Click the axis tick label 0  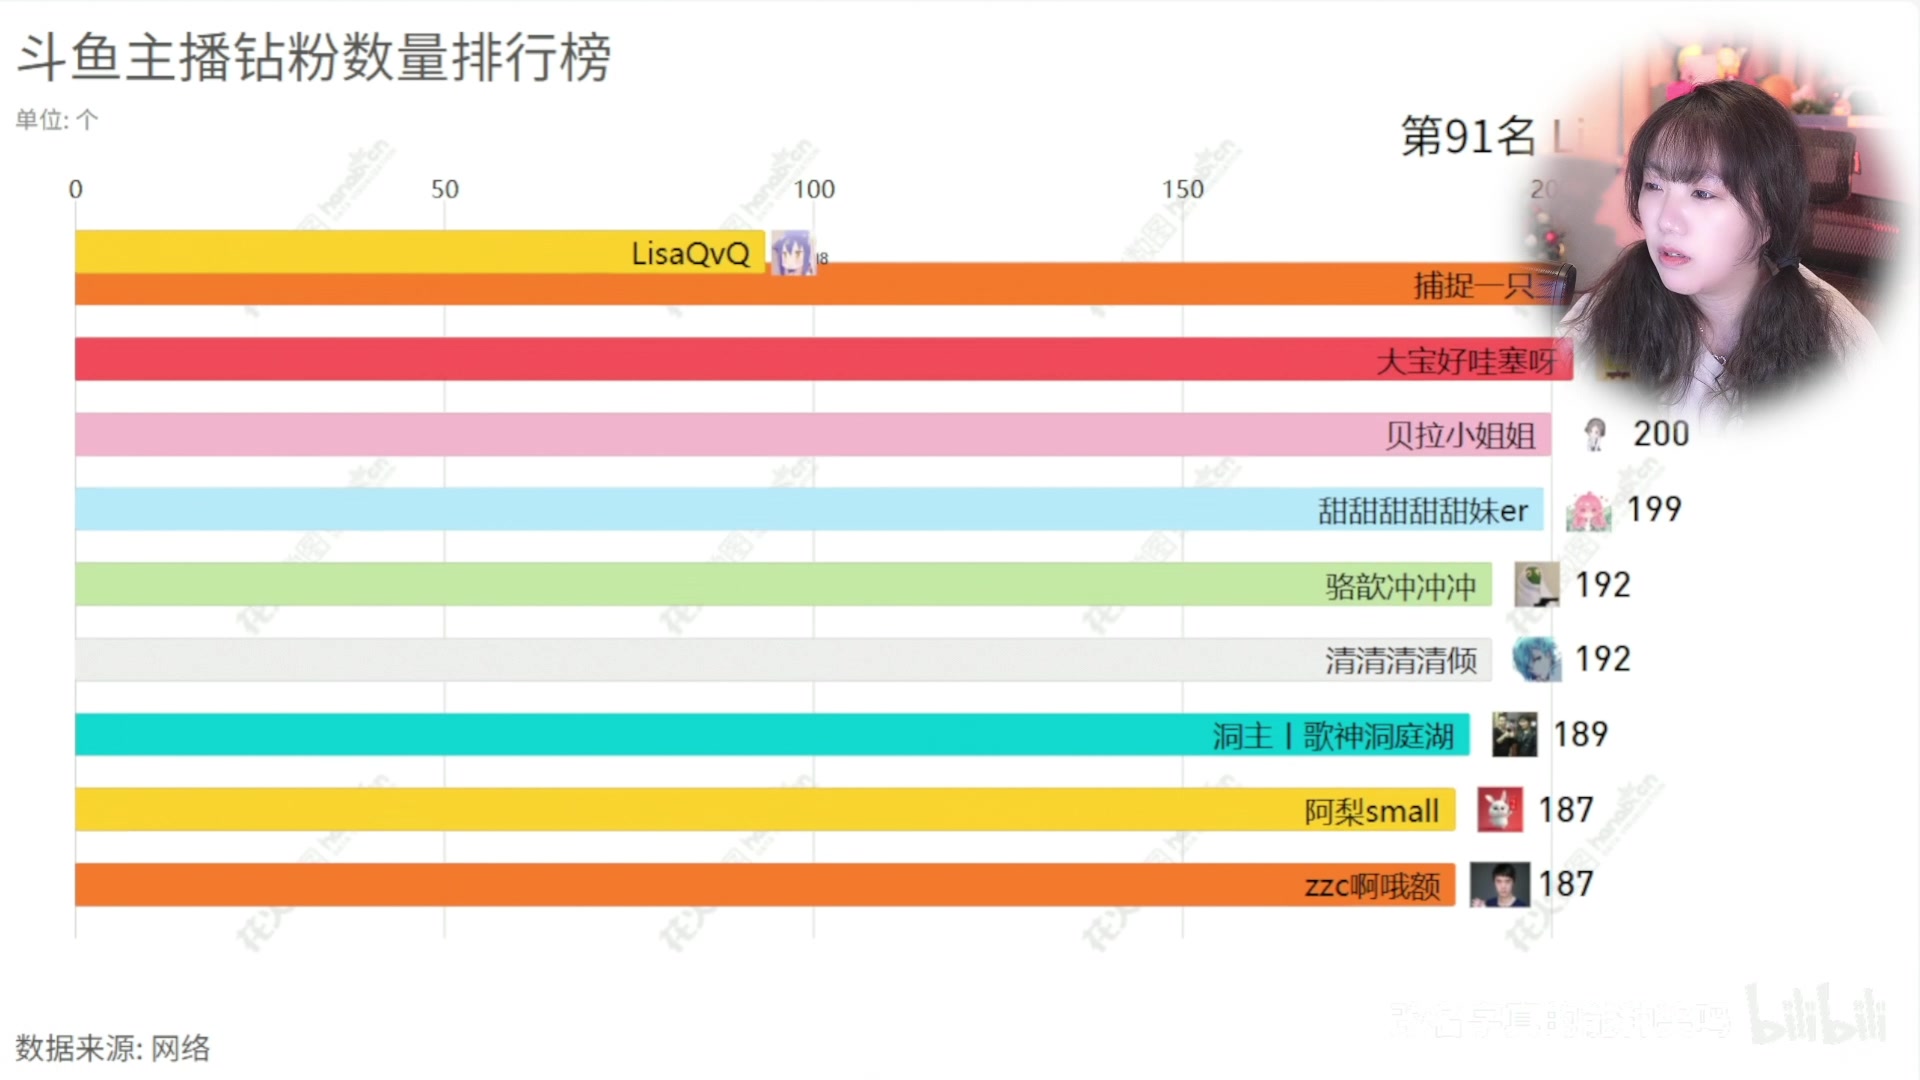tap(75, 189)
